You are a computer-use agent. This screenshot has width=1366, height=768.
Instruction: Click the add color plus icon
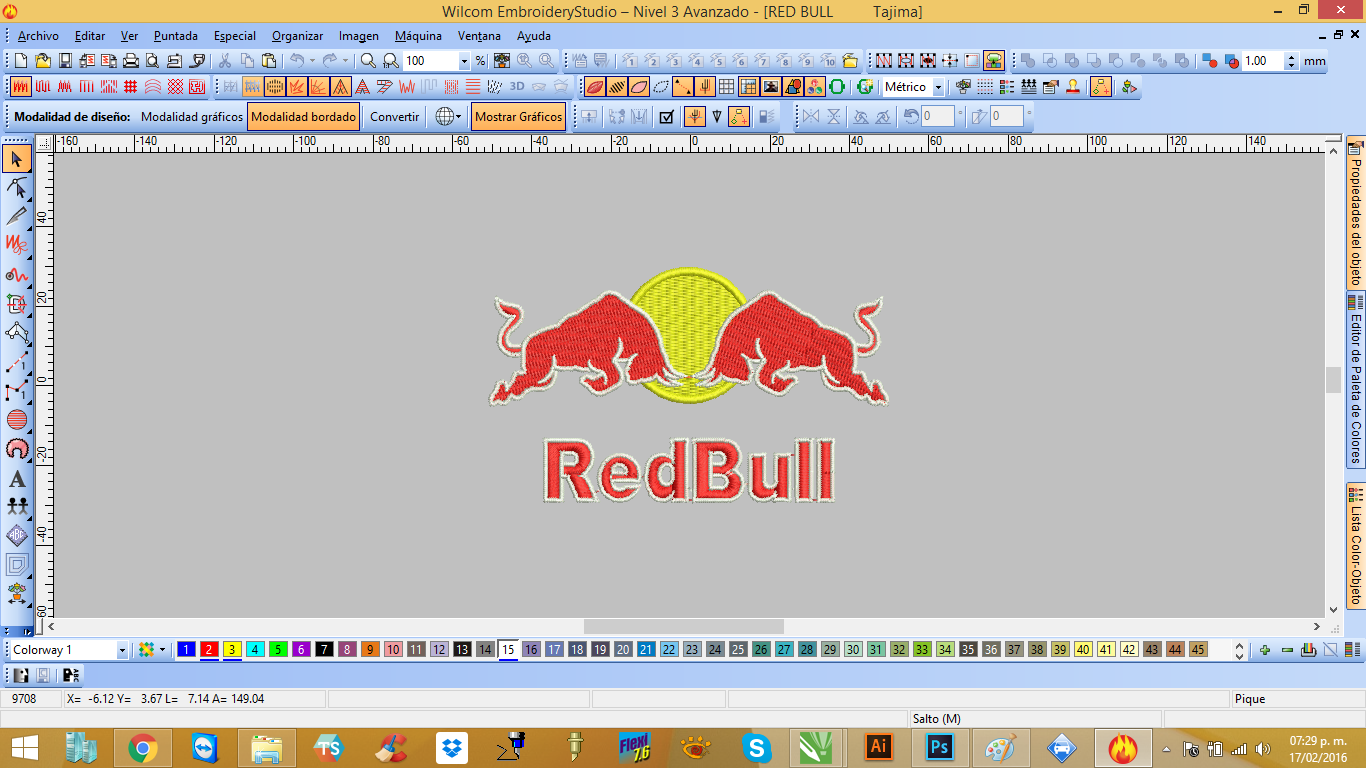click(x=1265, y=650)
